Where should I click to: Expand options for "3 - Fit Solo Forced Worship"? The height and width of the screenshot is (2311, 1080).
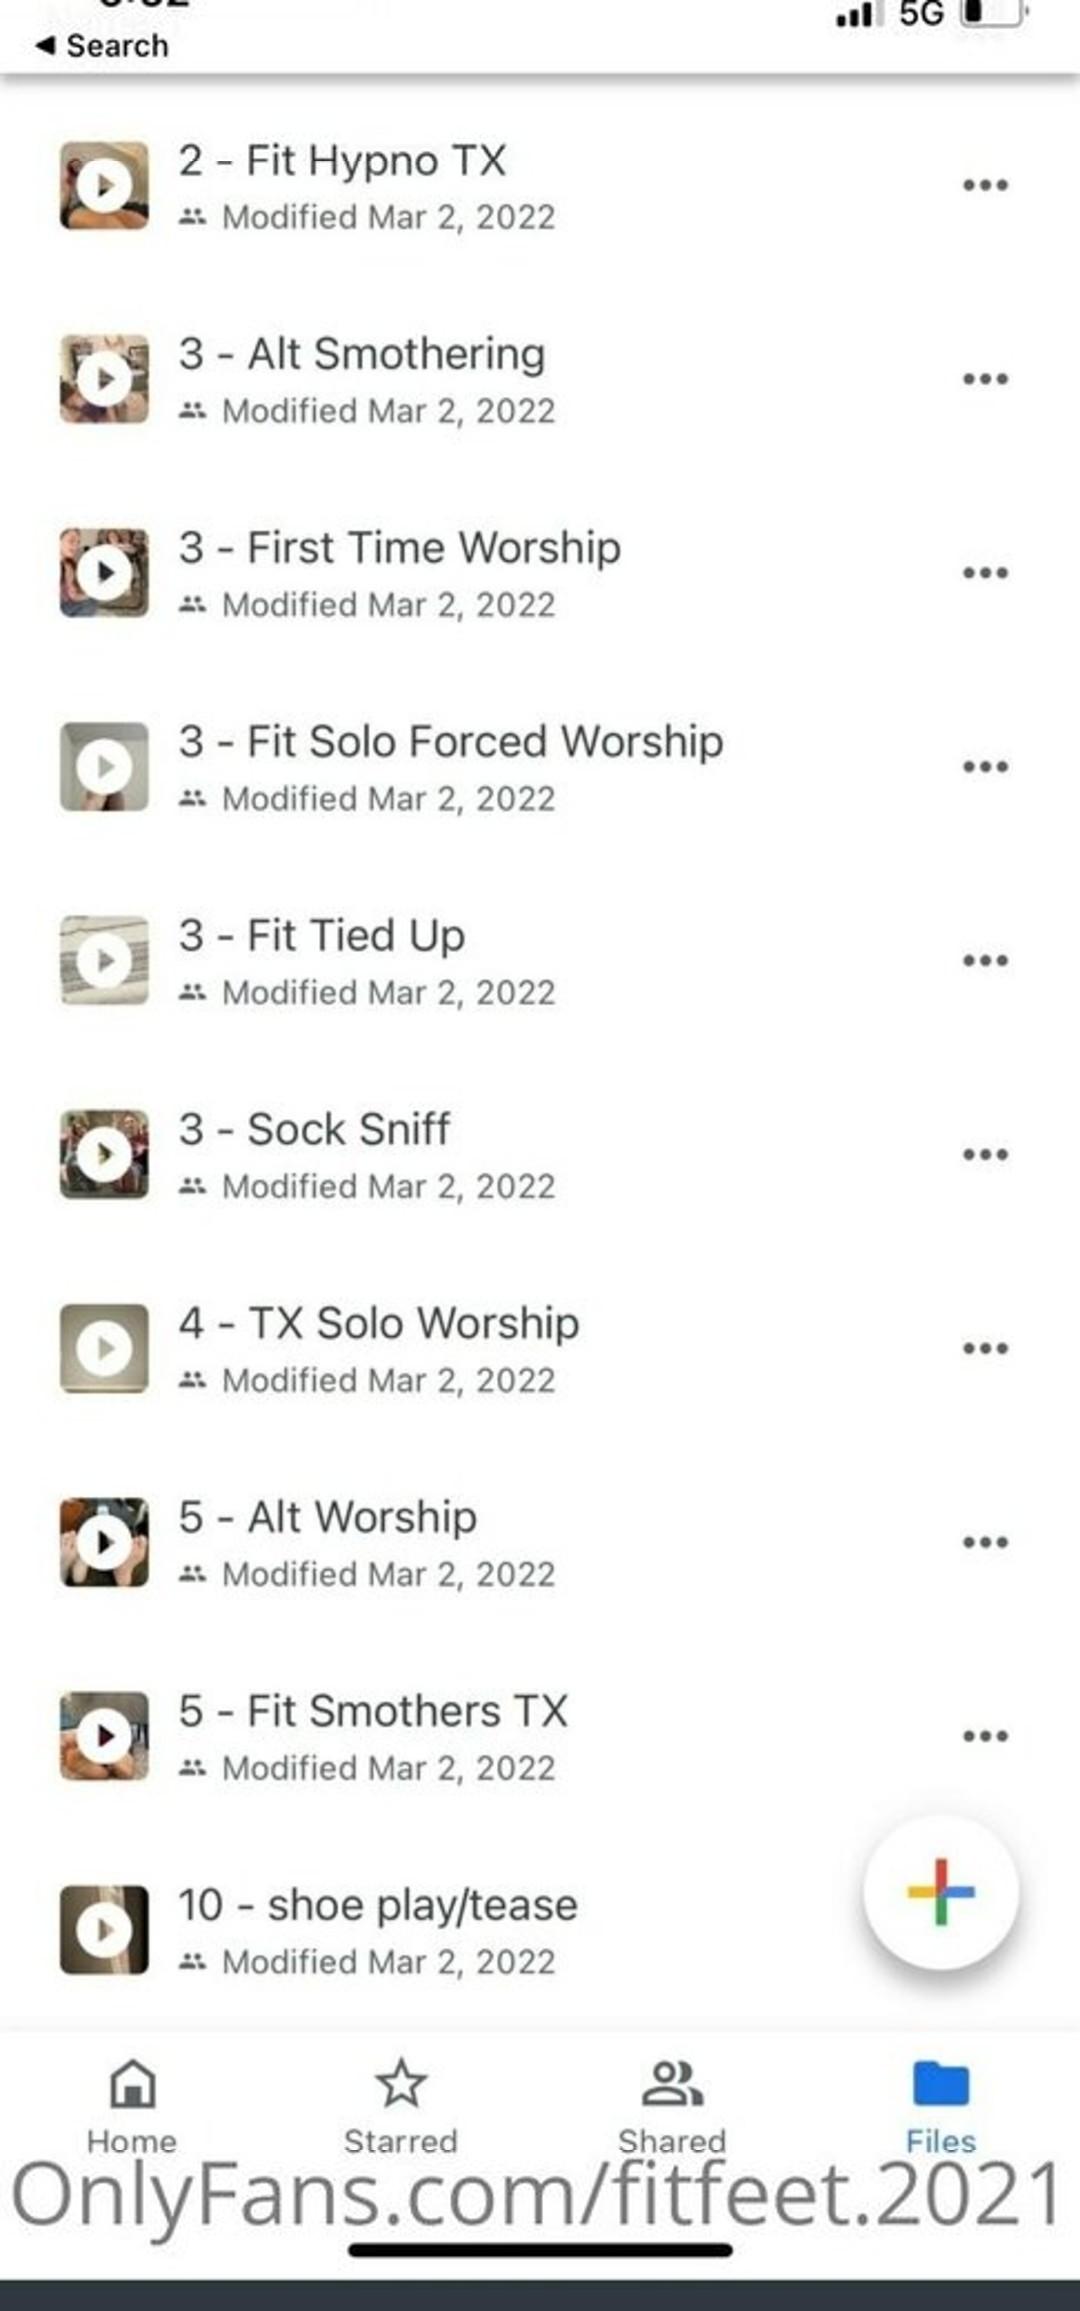[x=985, y=767]
